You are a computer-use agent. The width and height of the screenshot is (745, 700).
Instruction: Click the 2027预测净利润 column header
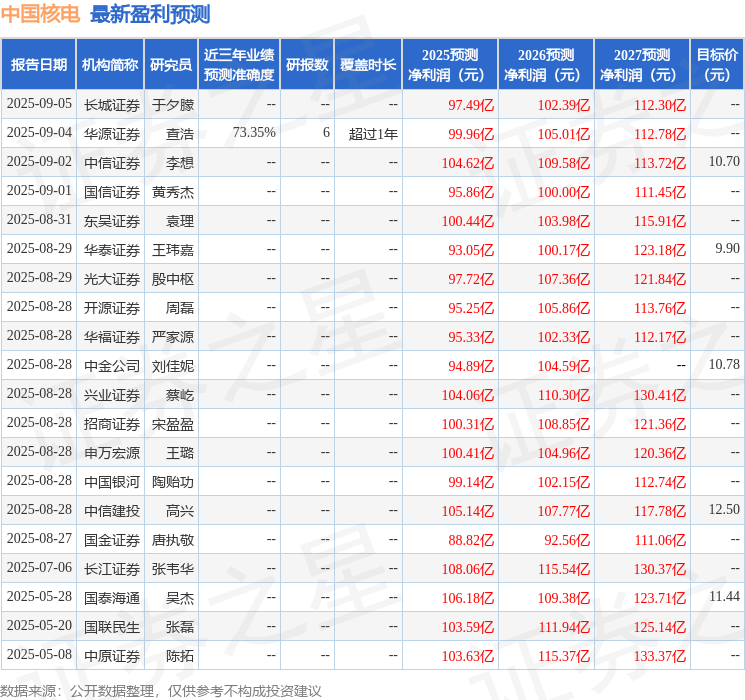tap(642, 65)
